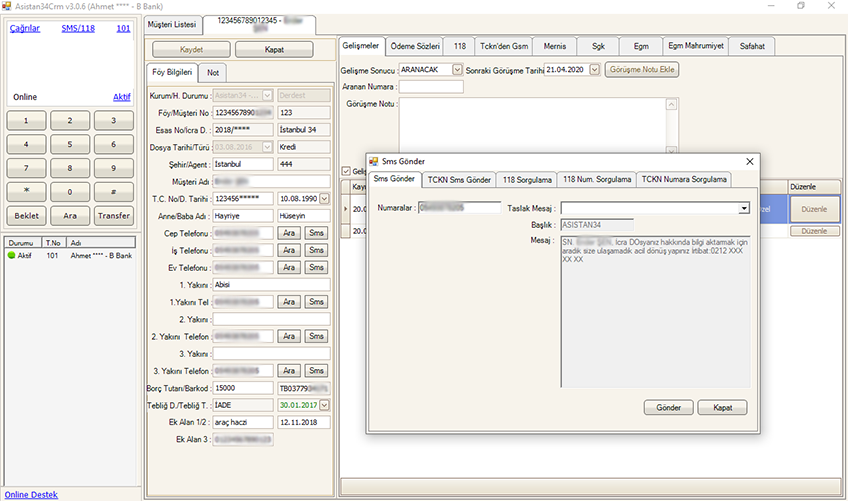Click Ara button for Ev Telefonu
This screenshot has width=848, height=501.
click(289, 268)
